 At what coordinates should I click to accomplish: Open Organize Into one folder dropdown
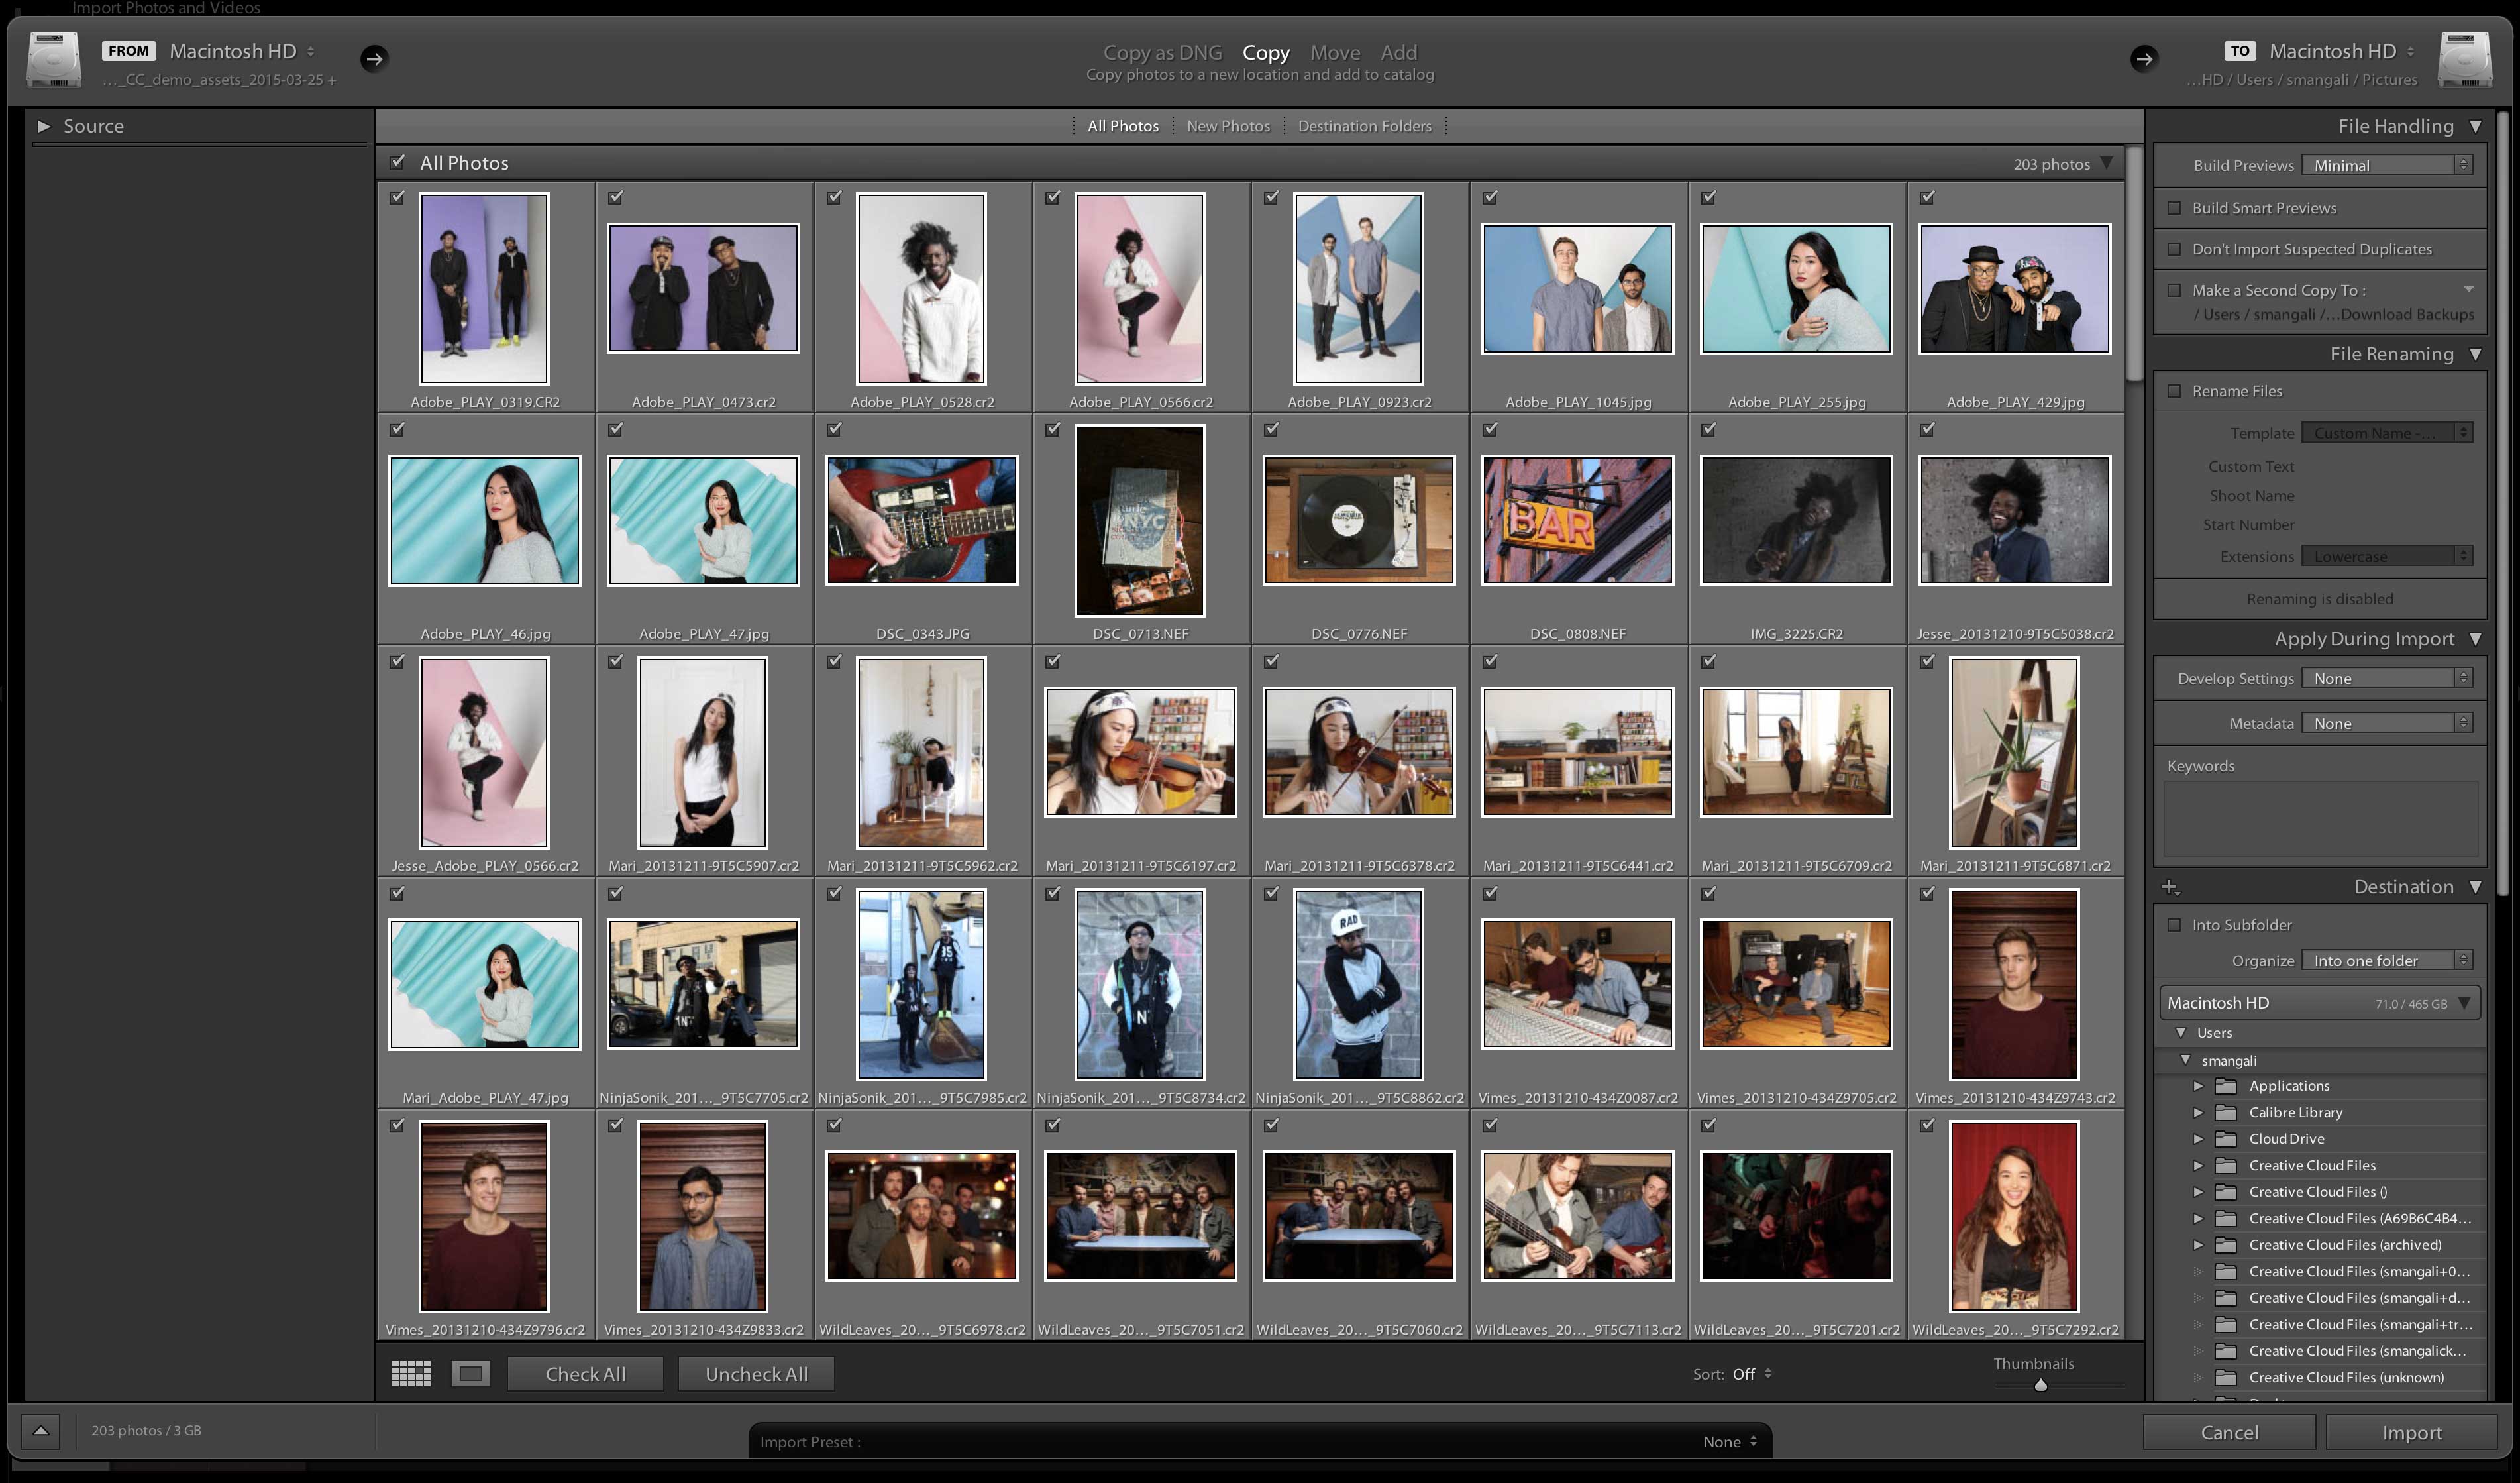[2386, 960]
